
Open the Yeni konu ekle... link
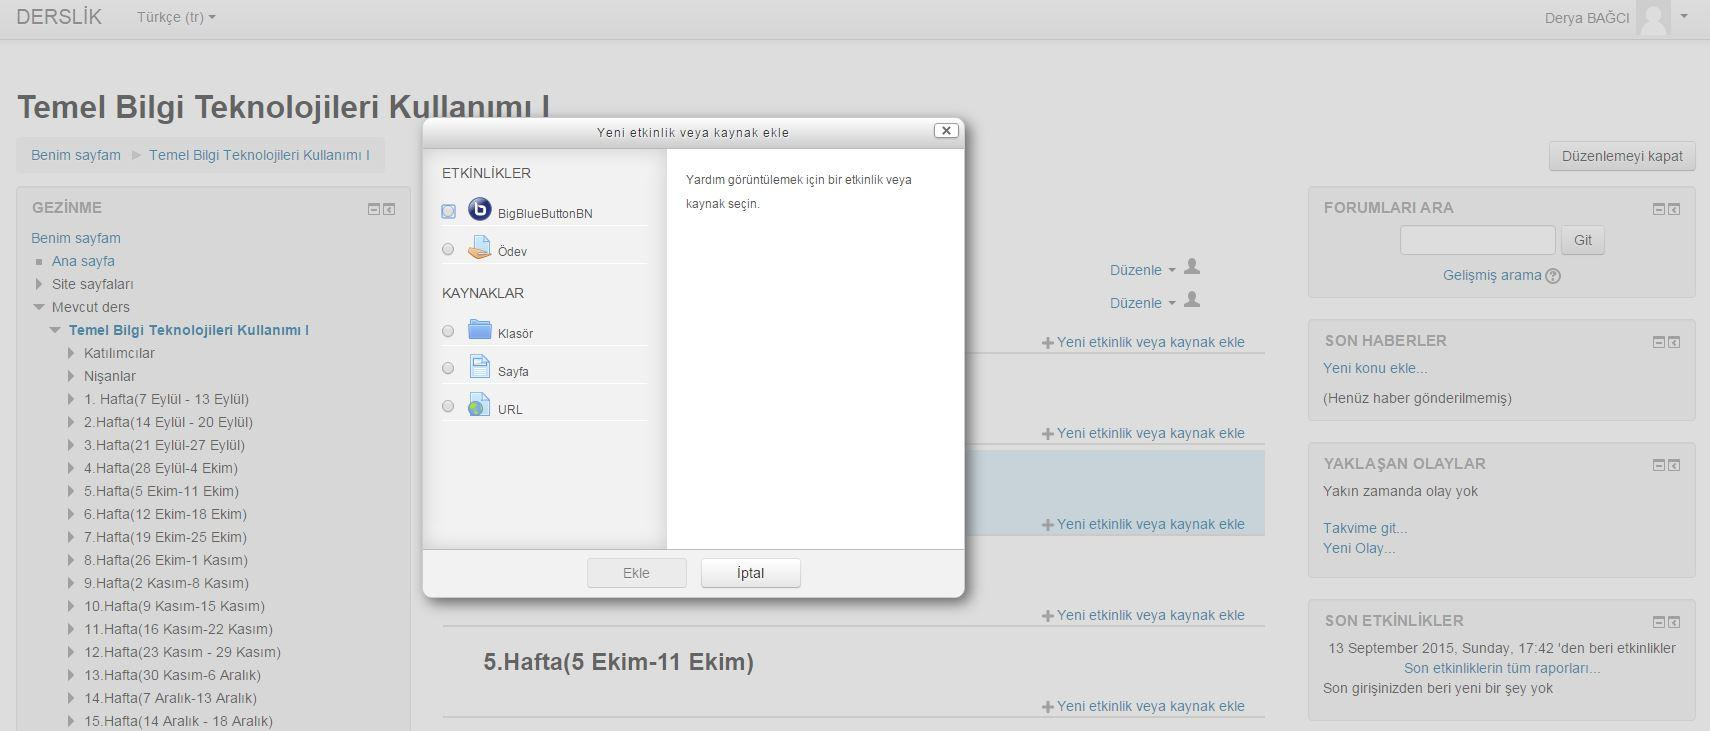pyautogui.click(x=1375, y=368)
